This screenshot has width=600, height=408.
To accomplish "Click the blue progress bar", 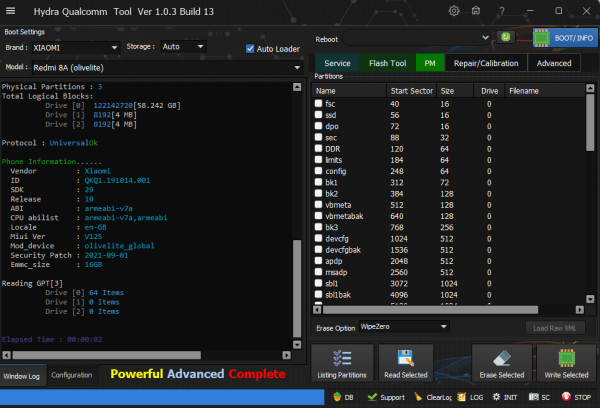I will tap(162, 397).
